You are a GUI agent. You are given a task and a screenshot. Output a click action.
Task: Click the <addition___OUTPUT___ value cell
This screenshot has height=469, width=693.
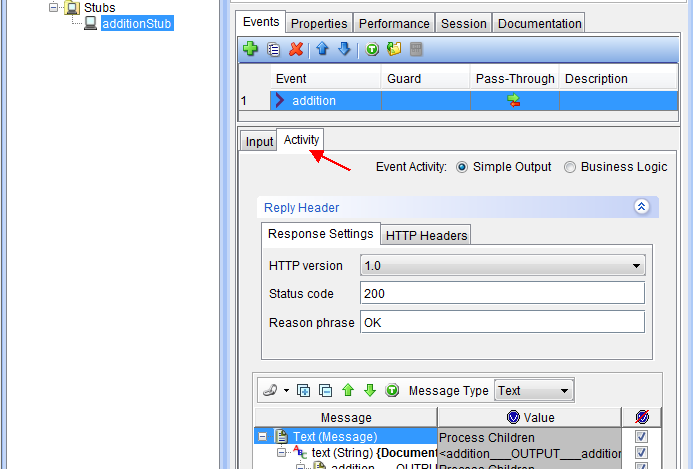[529, 453]
